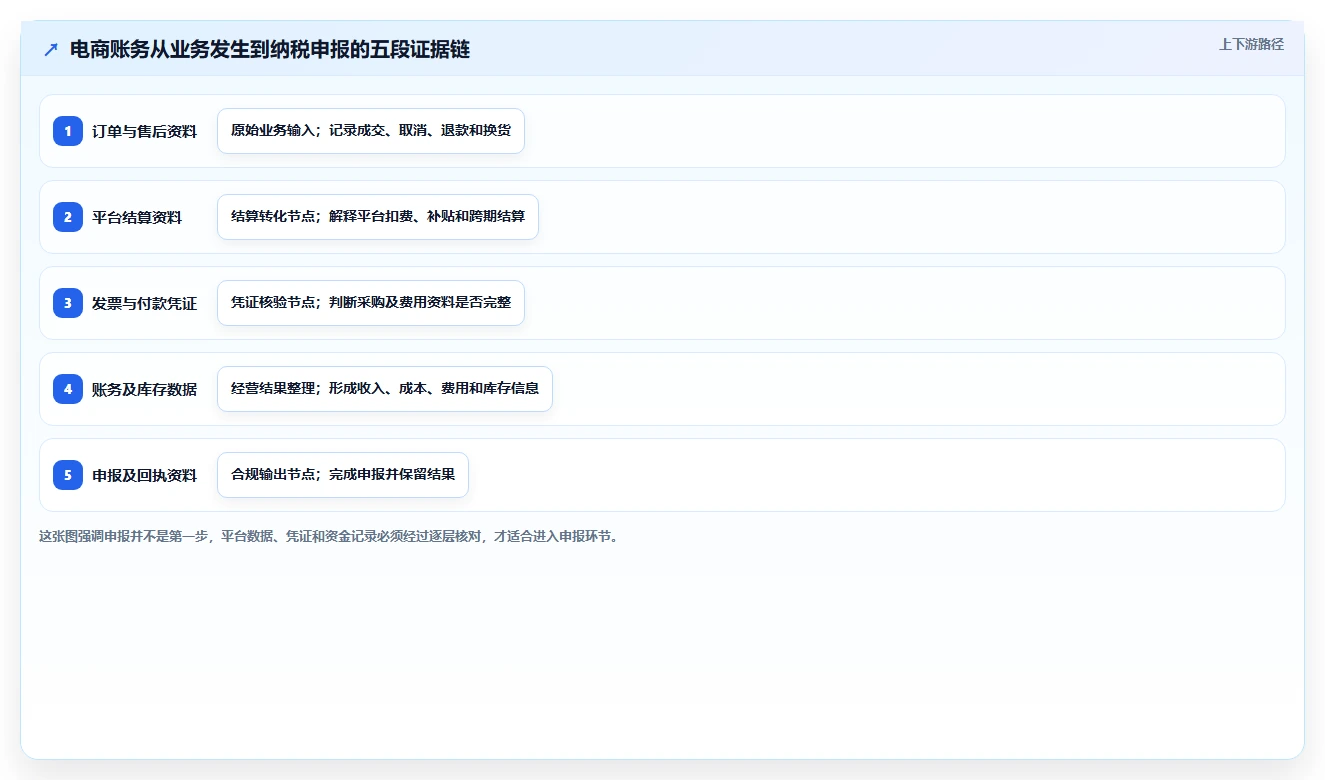Click the step 1 number badge
1325x780 pixels.
coord(68,131)
